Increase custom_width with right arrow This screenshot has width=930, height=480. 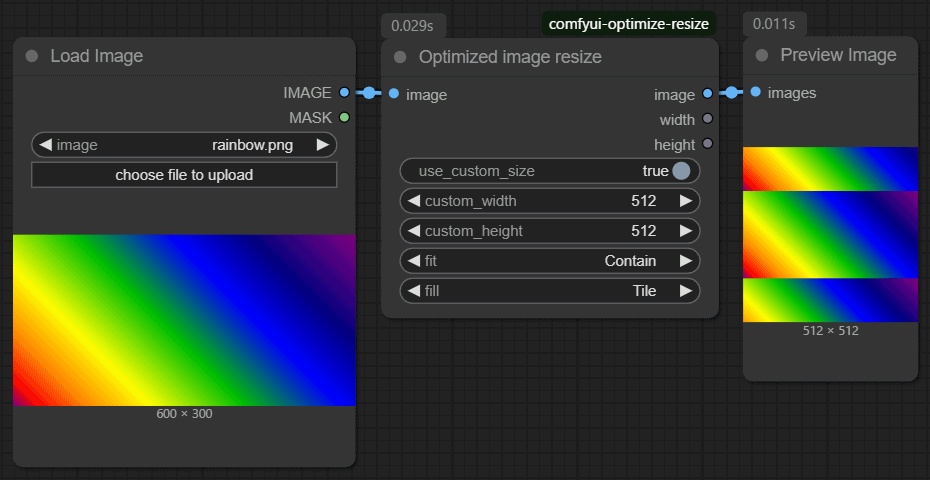pyautogui.click(x=685, y=201)
